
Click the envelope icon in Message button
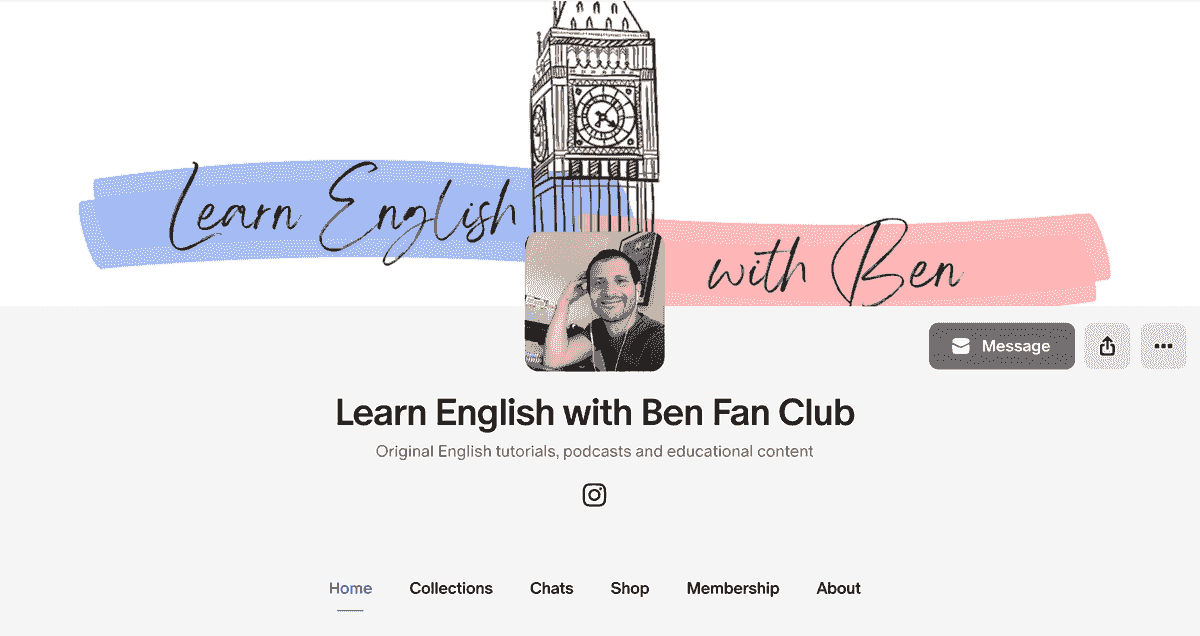(x=961, y=346)
